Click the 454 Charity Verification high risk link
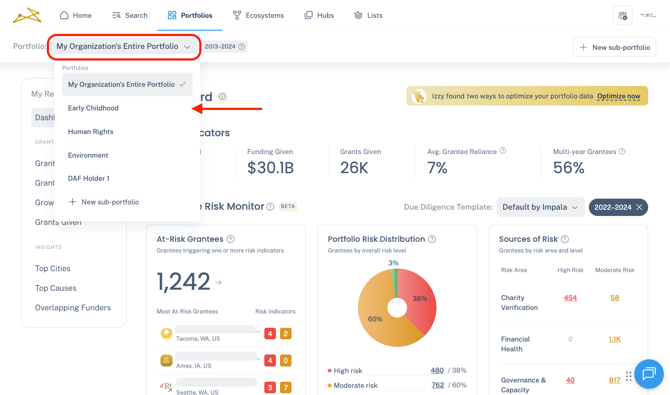The height and width of the screenshot is (395, 670). [570, 298]
